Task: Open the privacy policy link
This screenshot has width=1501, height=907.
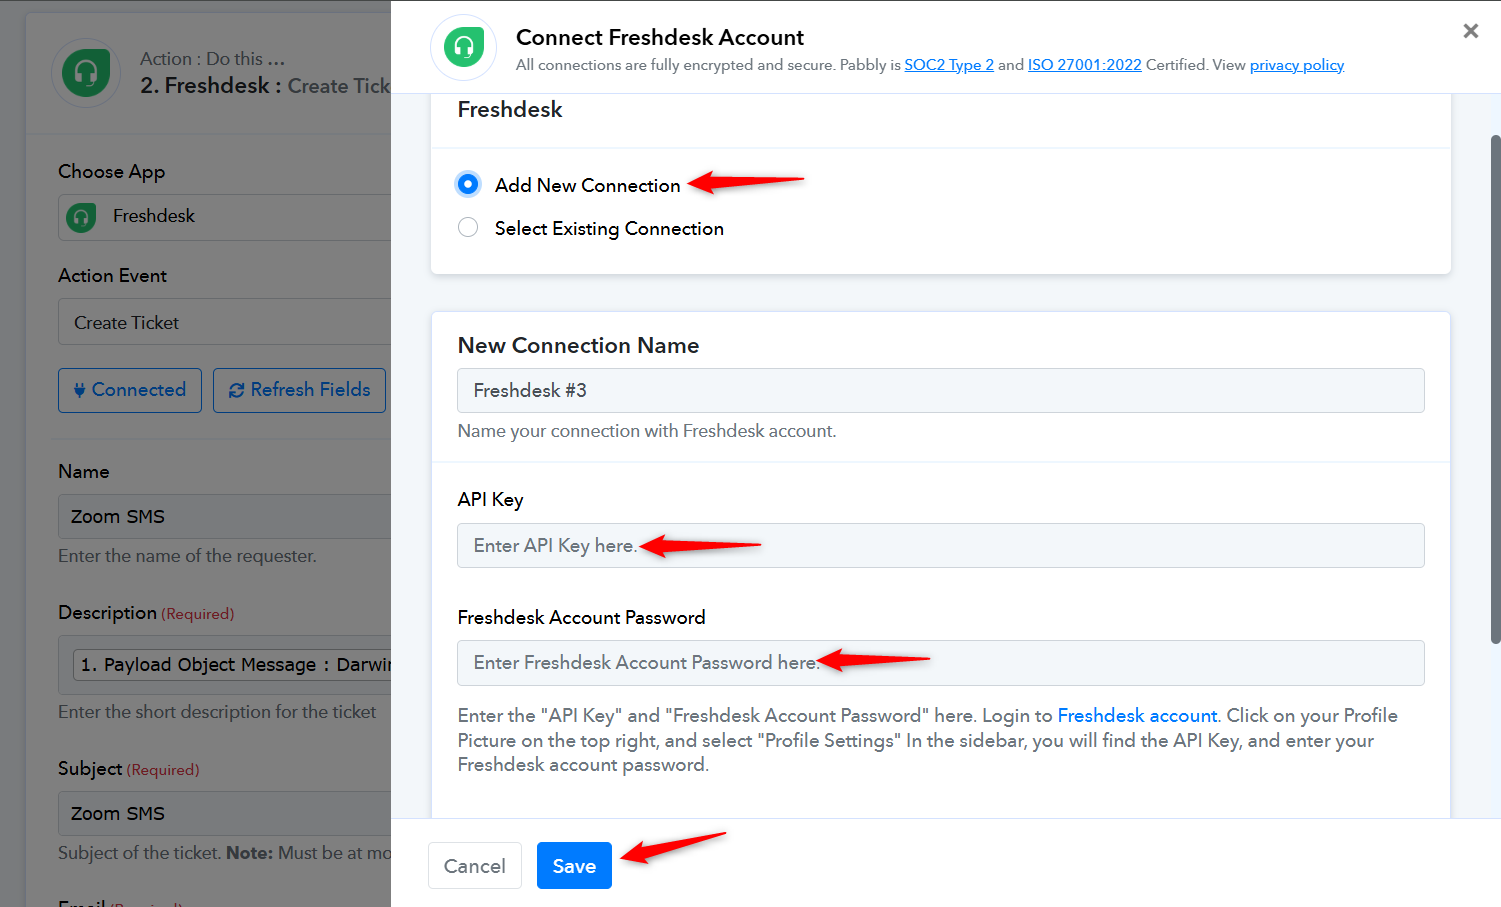Action: point(1297,65)
